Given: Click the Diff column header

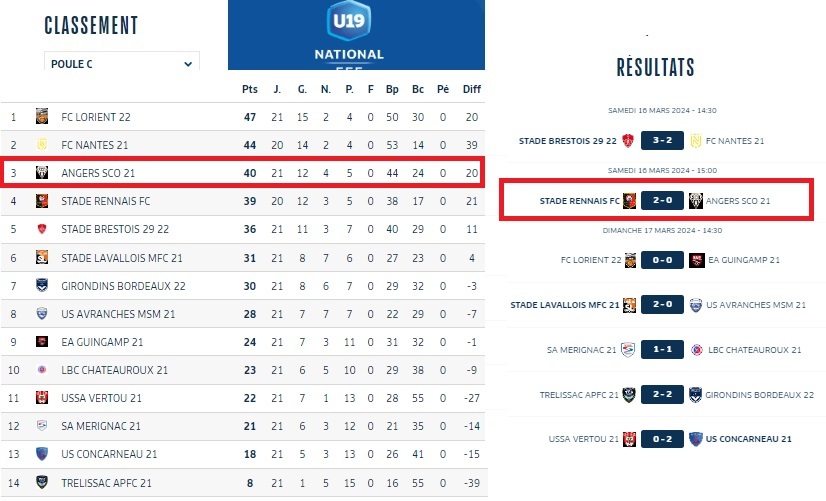Looking at the screenshot, I should tap(472, 89).
